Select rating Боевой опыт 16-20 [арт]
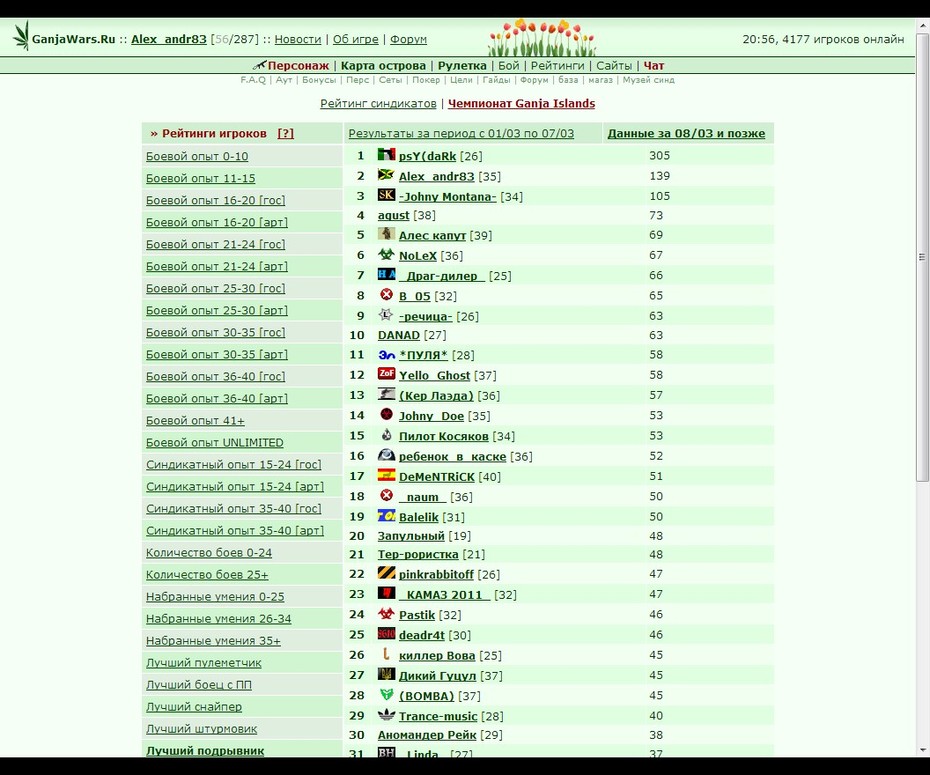The height and width of the screenshot is (775, 930). tap(216, 222)
